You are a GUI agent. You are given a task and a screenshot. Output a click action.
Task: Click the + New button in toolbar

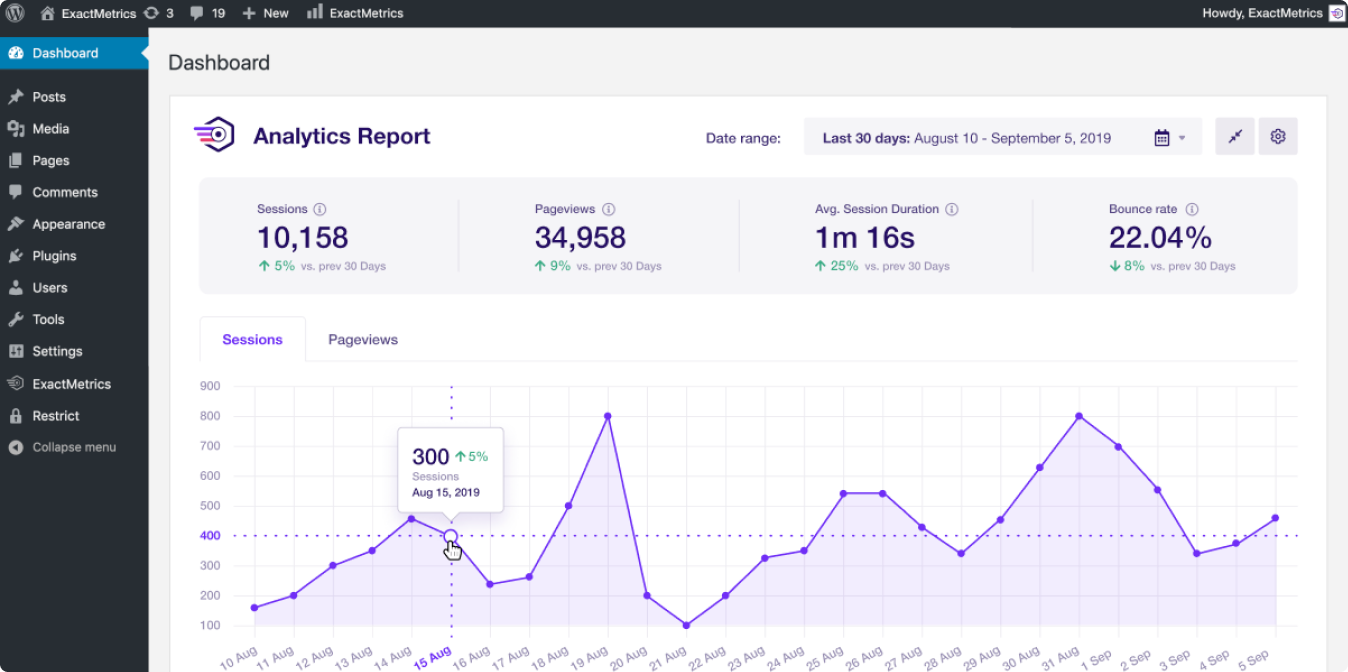(266, 13)
